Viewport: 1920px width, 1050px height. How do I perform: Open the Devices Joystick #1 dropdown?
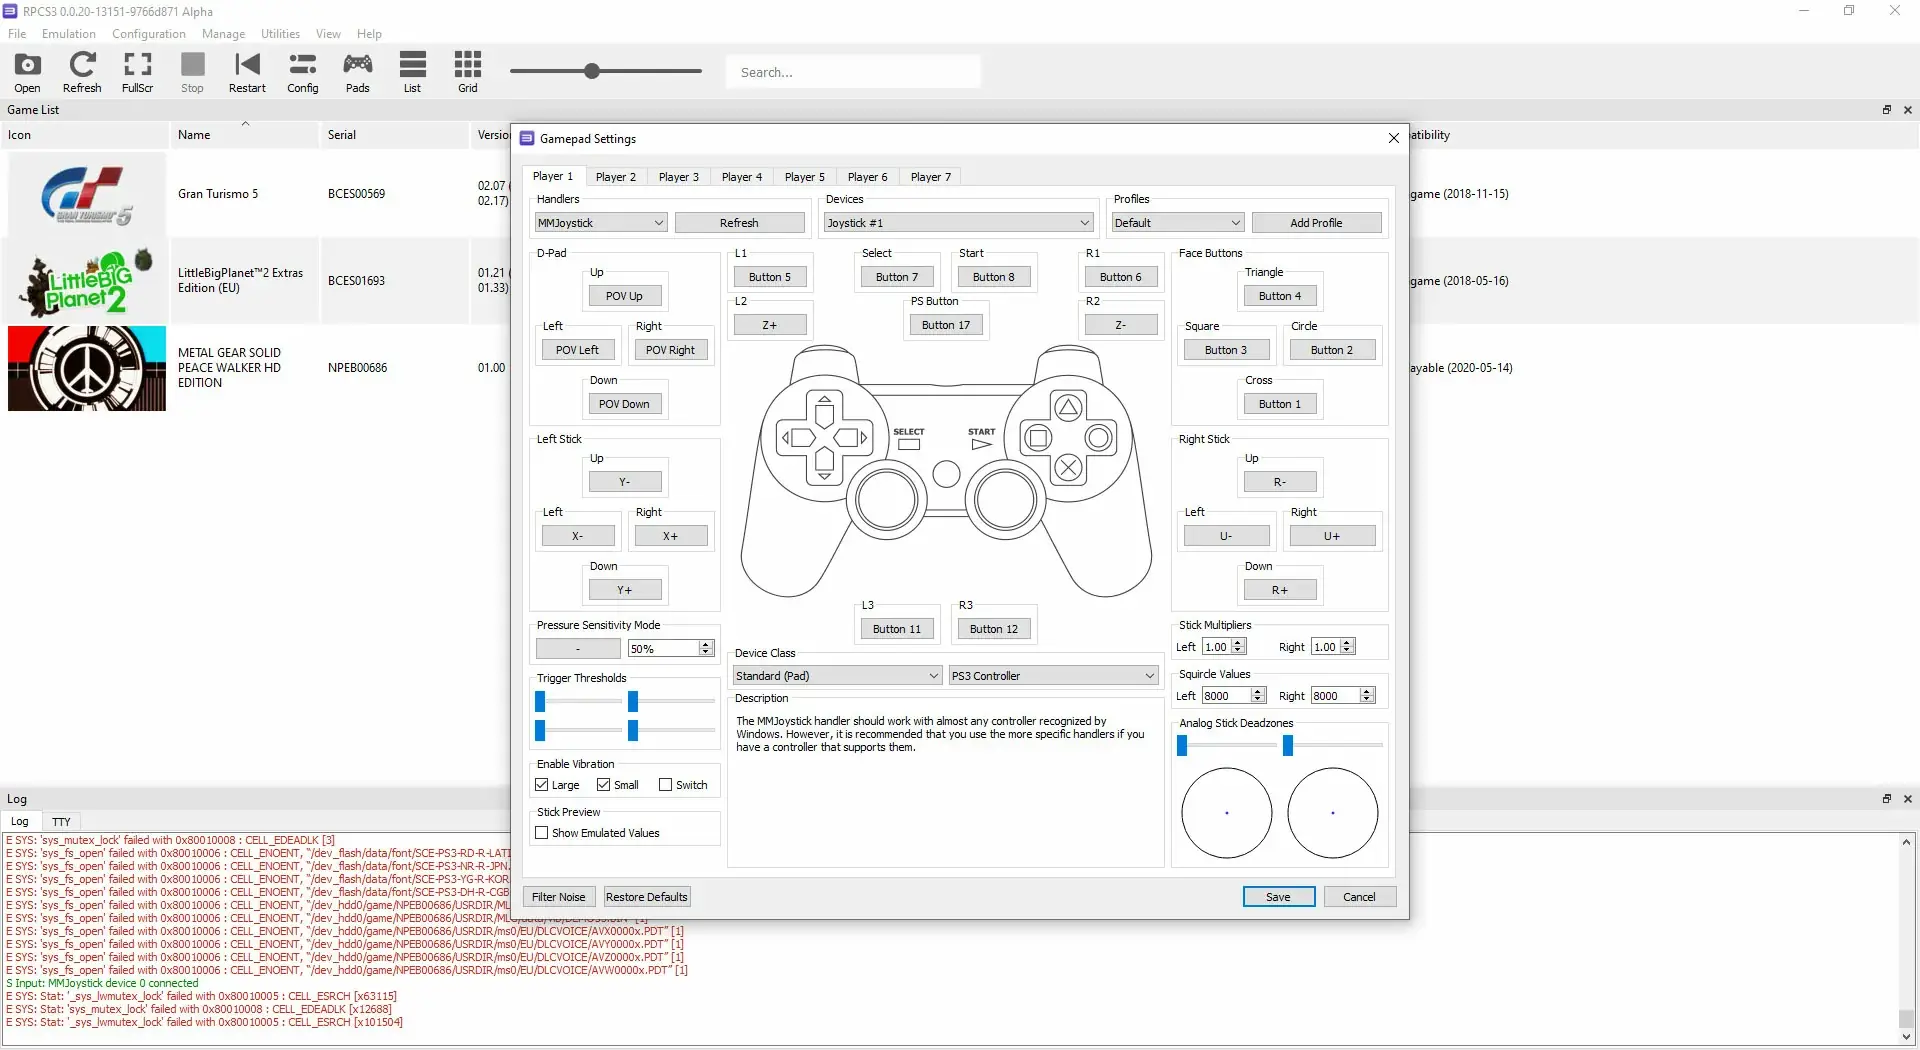pyautogui.click(x=958, y=223)
